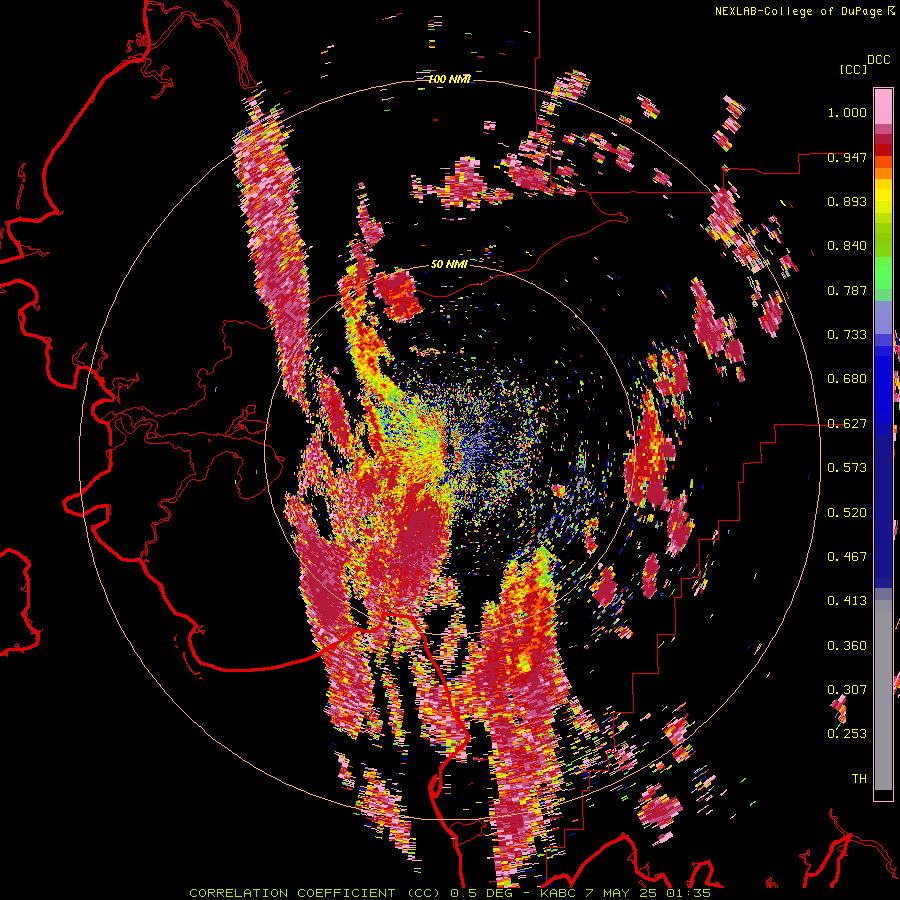Select the 0.520 scale value
The width and height of the screenshot is (900, 900).
(x=847, y=513)
